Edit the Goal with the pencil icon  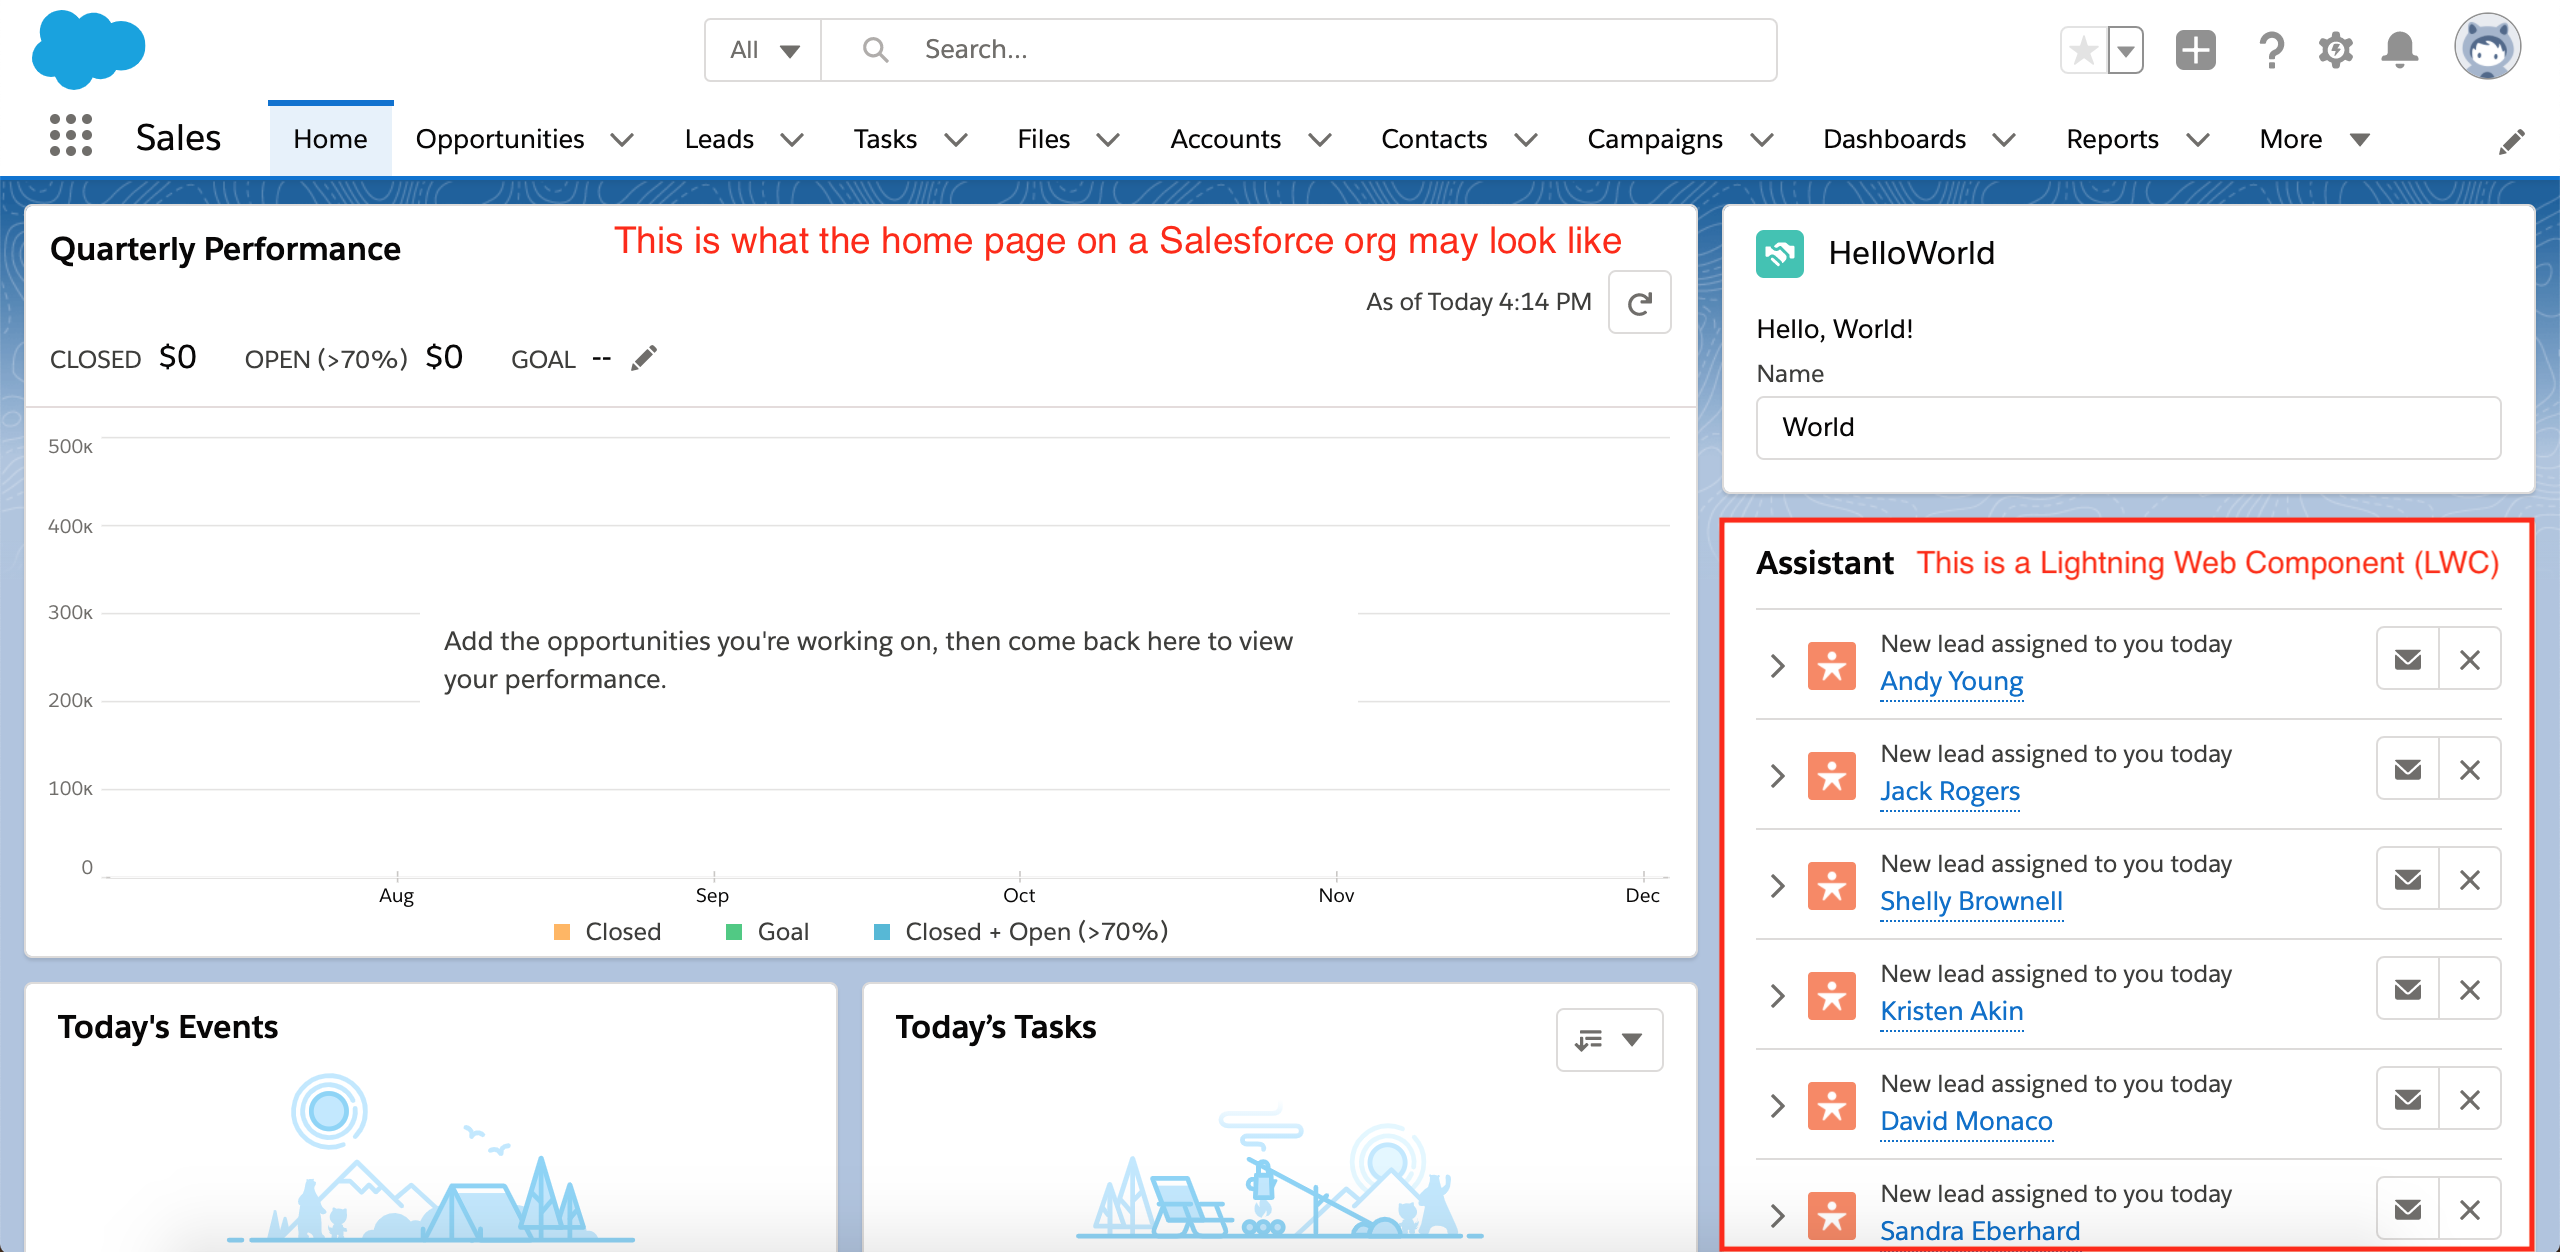(645, 358)
